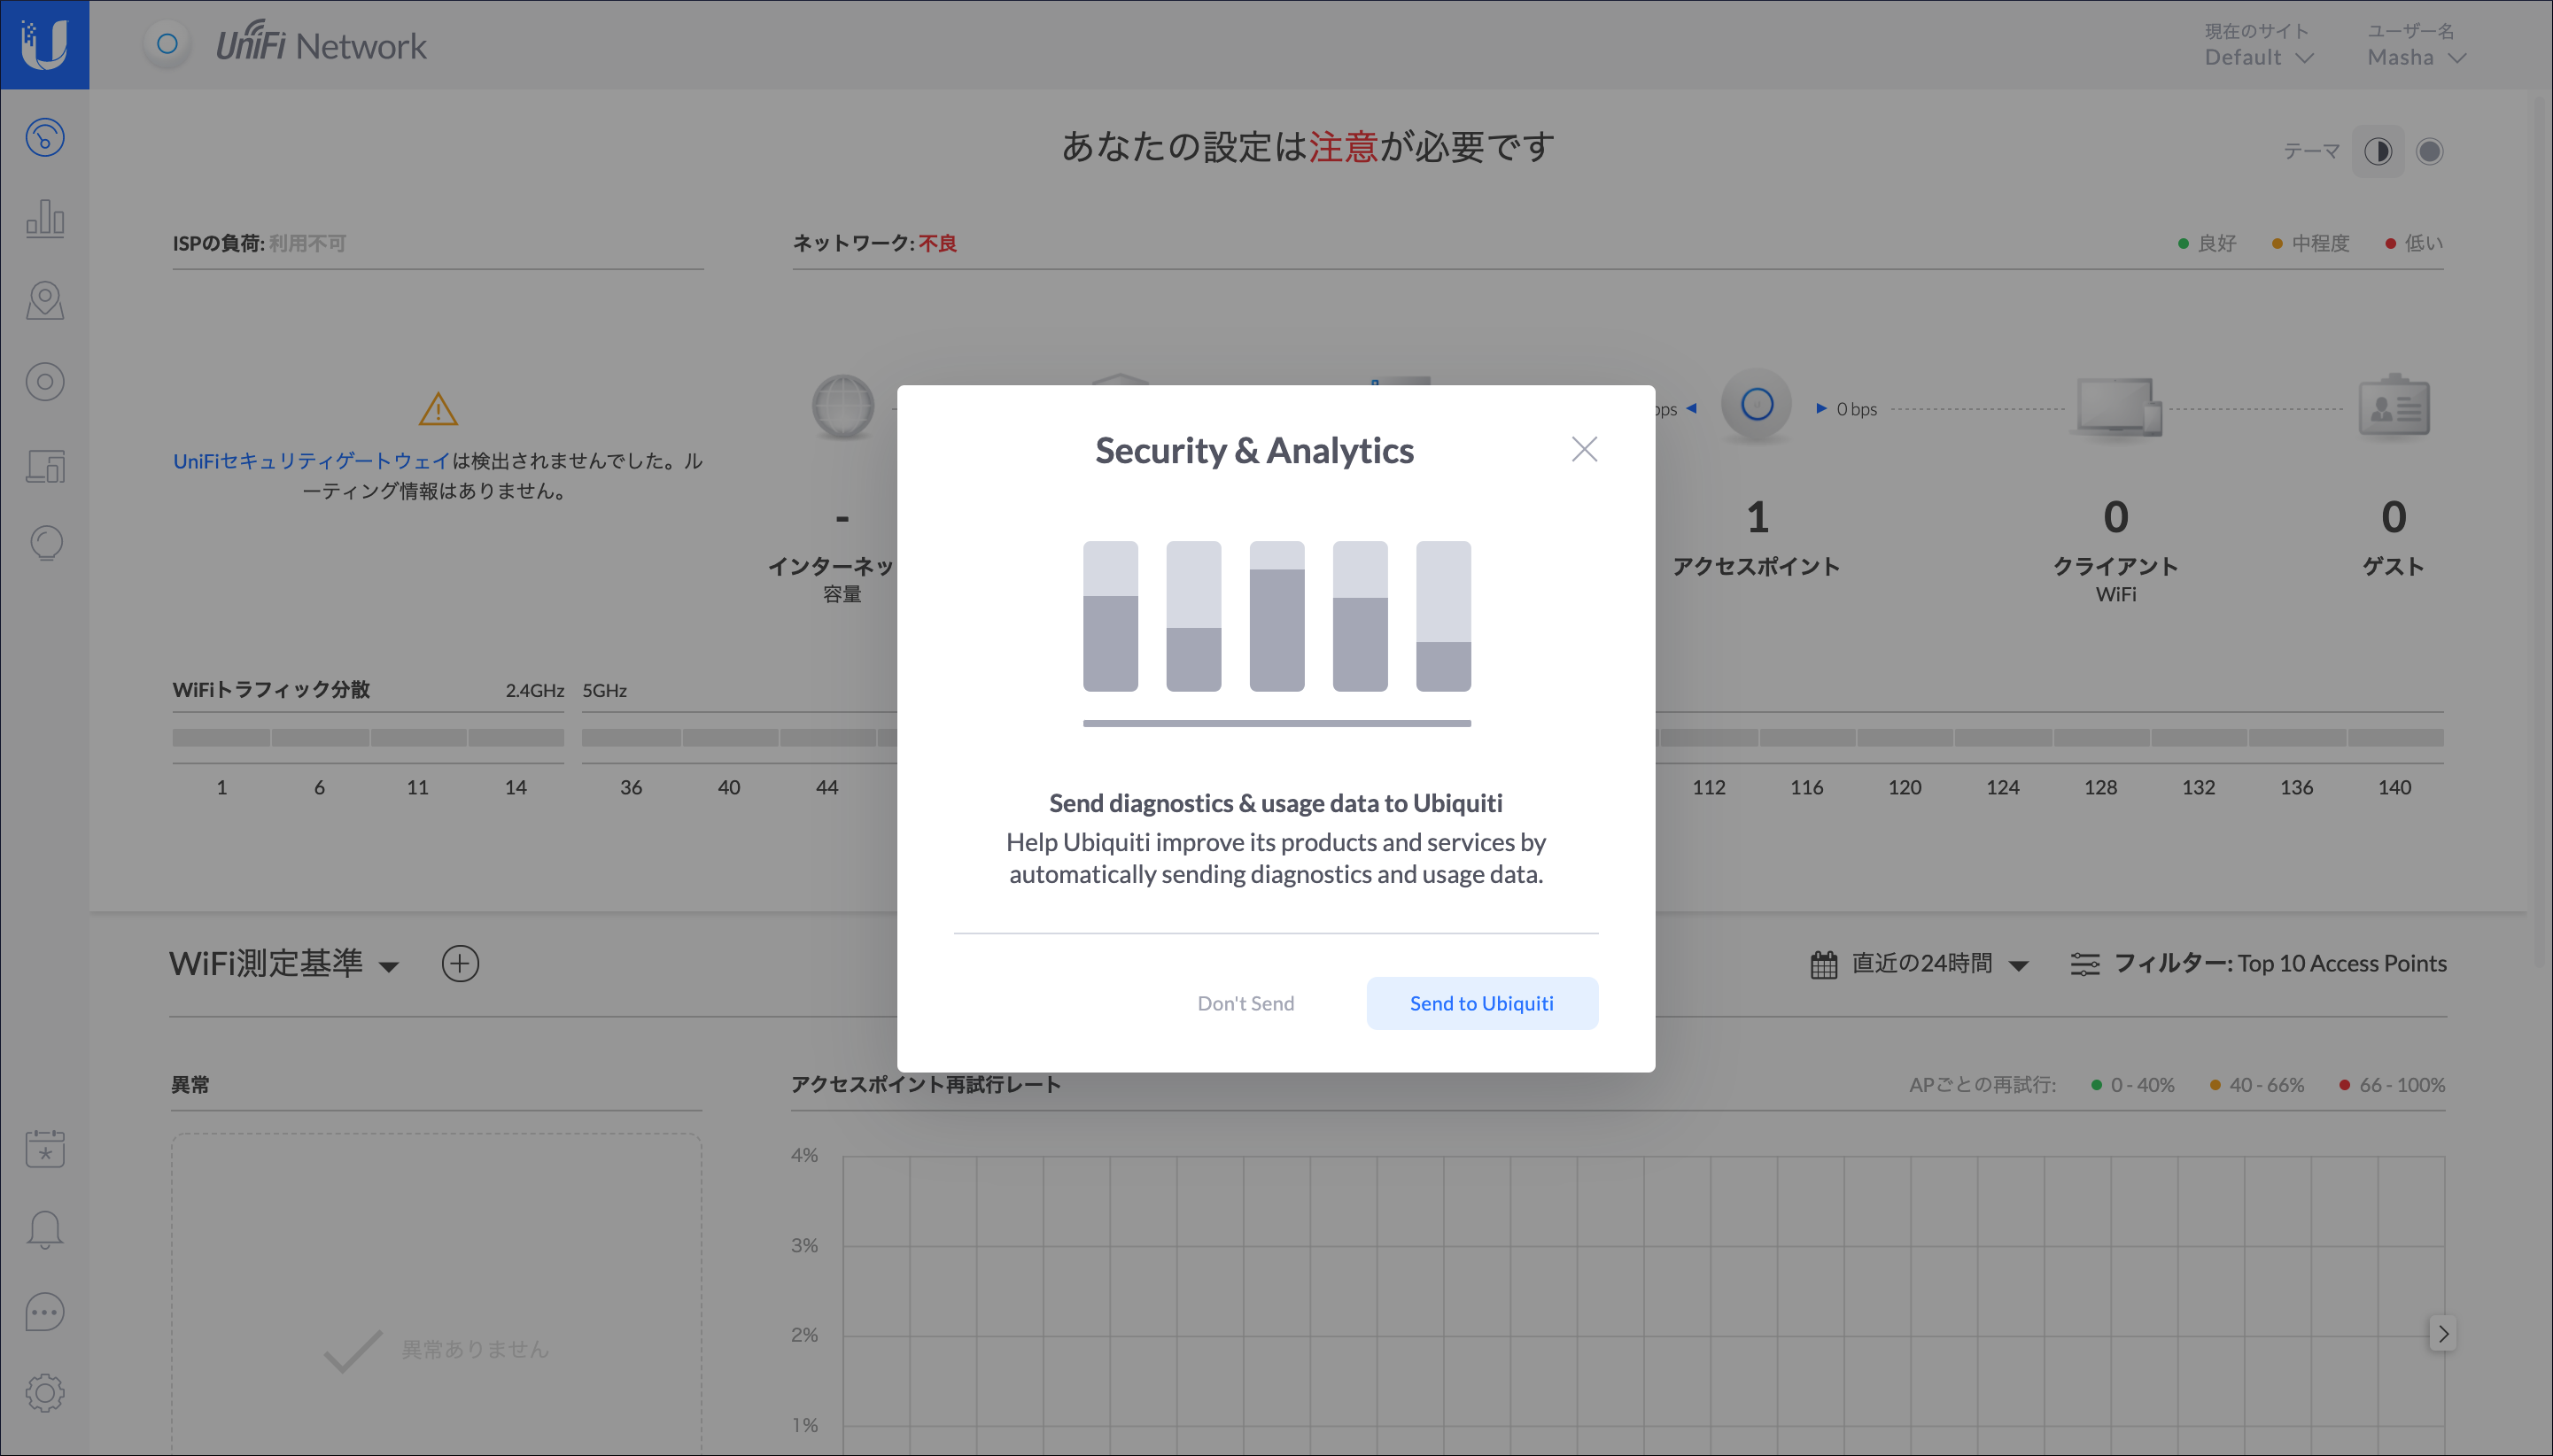The height and width of the screenshot is (1456, 2553).
Task: Open the Events calendar star icon
Action: (x=45, y=1148)
